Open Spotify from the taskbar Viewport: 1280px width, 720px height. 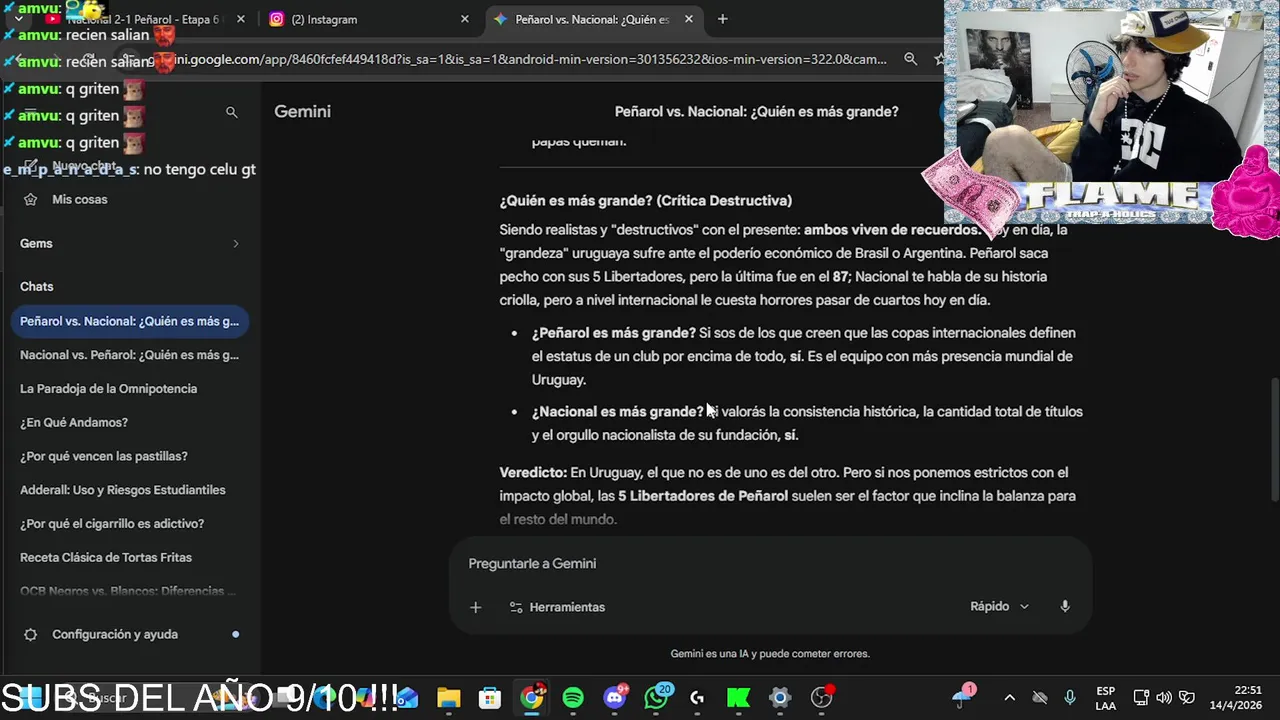(573, 698)
